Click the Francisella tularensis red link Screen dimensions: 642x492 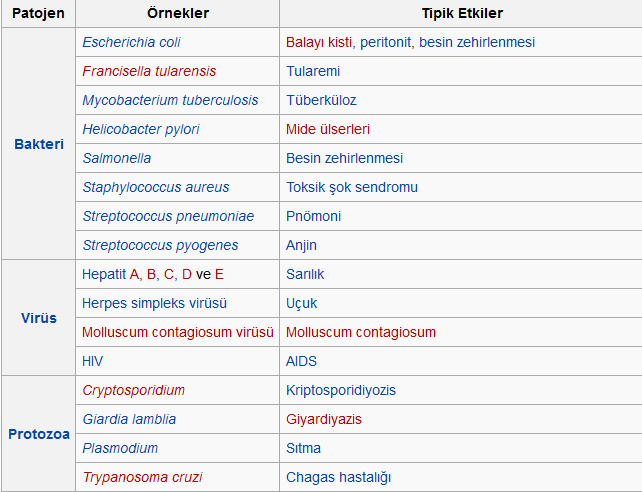[x=149, y=71]
